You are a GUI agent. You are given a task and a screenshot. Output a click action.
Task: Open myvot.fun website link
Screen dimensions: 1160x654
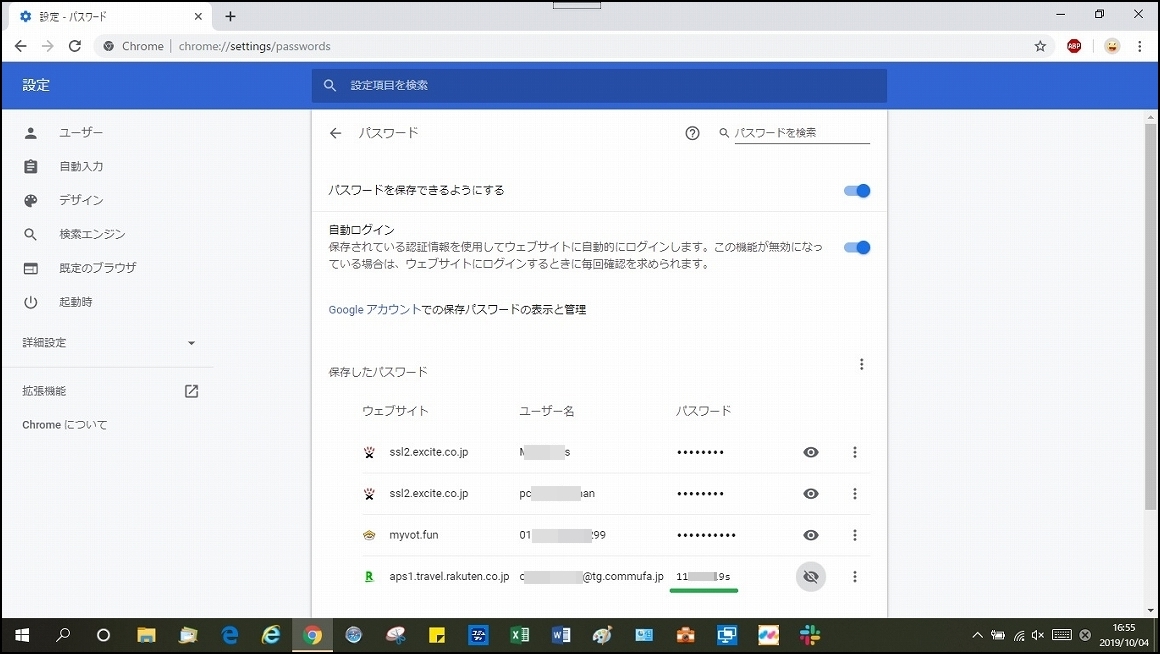(x=414, y=535)
